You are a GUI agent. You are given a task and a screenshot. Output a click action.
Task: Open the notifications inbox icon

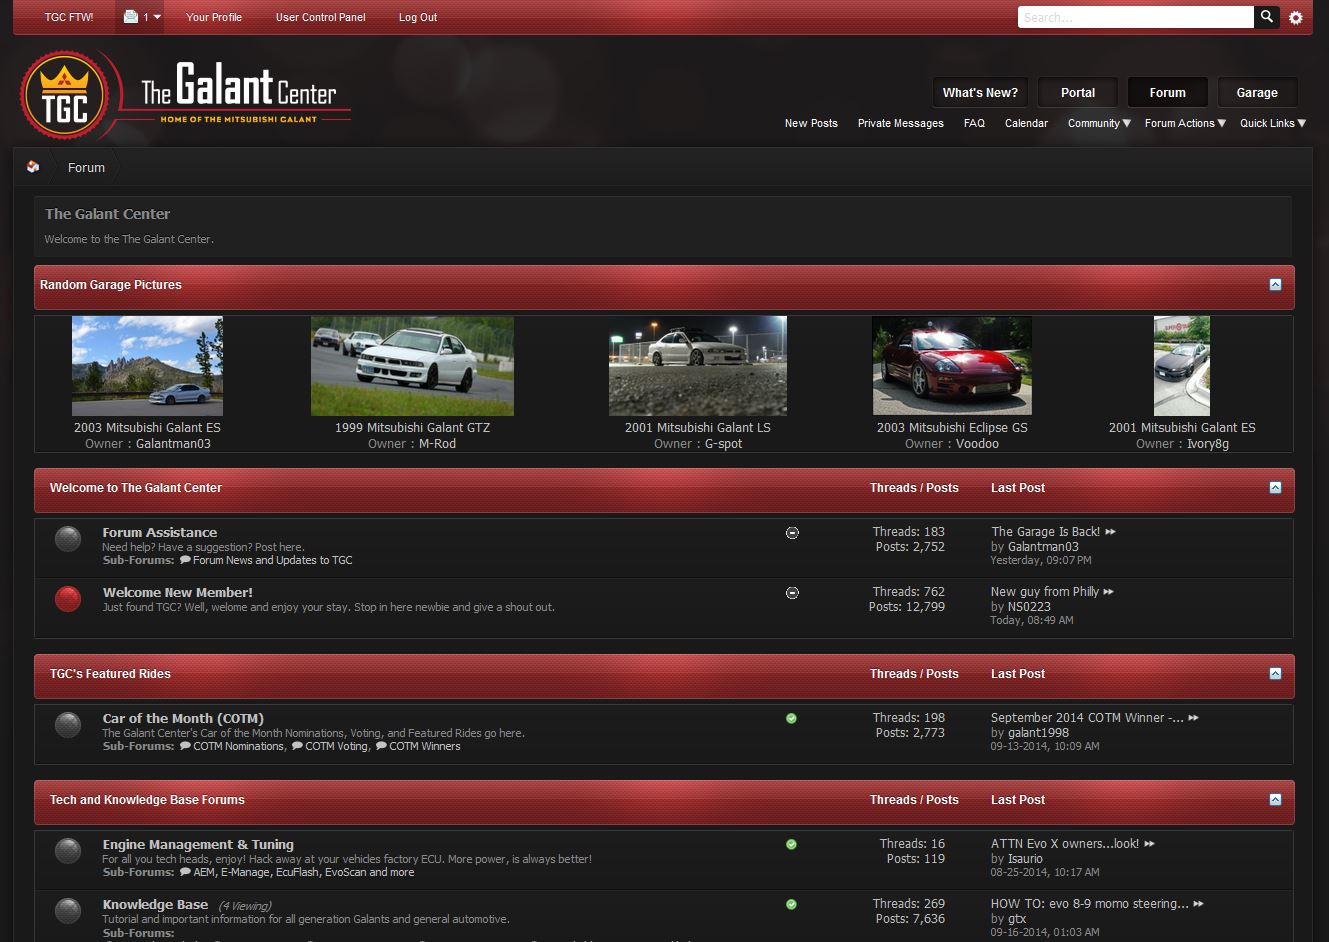(x=131, y=17)
